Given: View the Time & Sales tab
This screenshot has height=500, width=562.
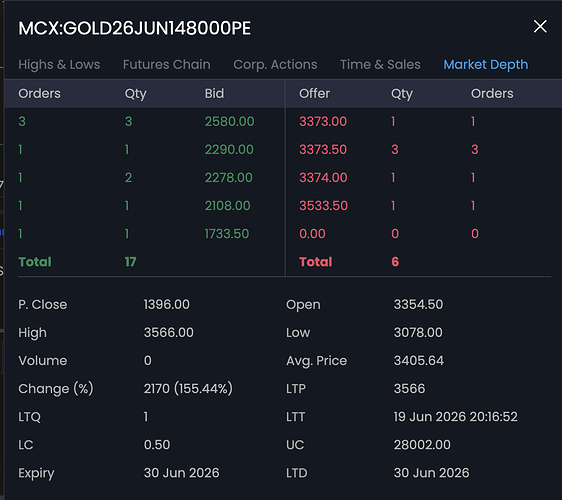Looking at the screenshot, I should click(380, 65).
